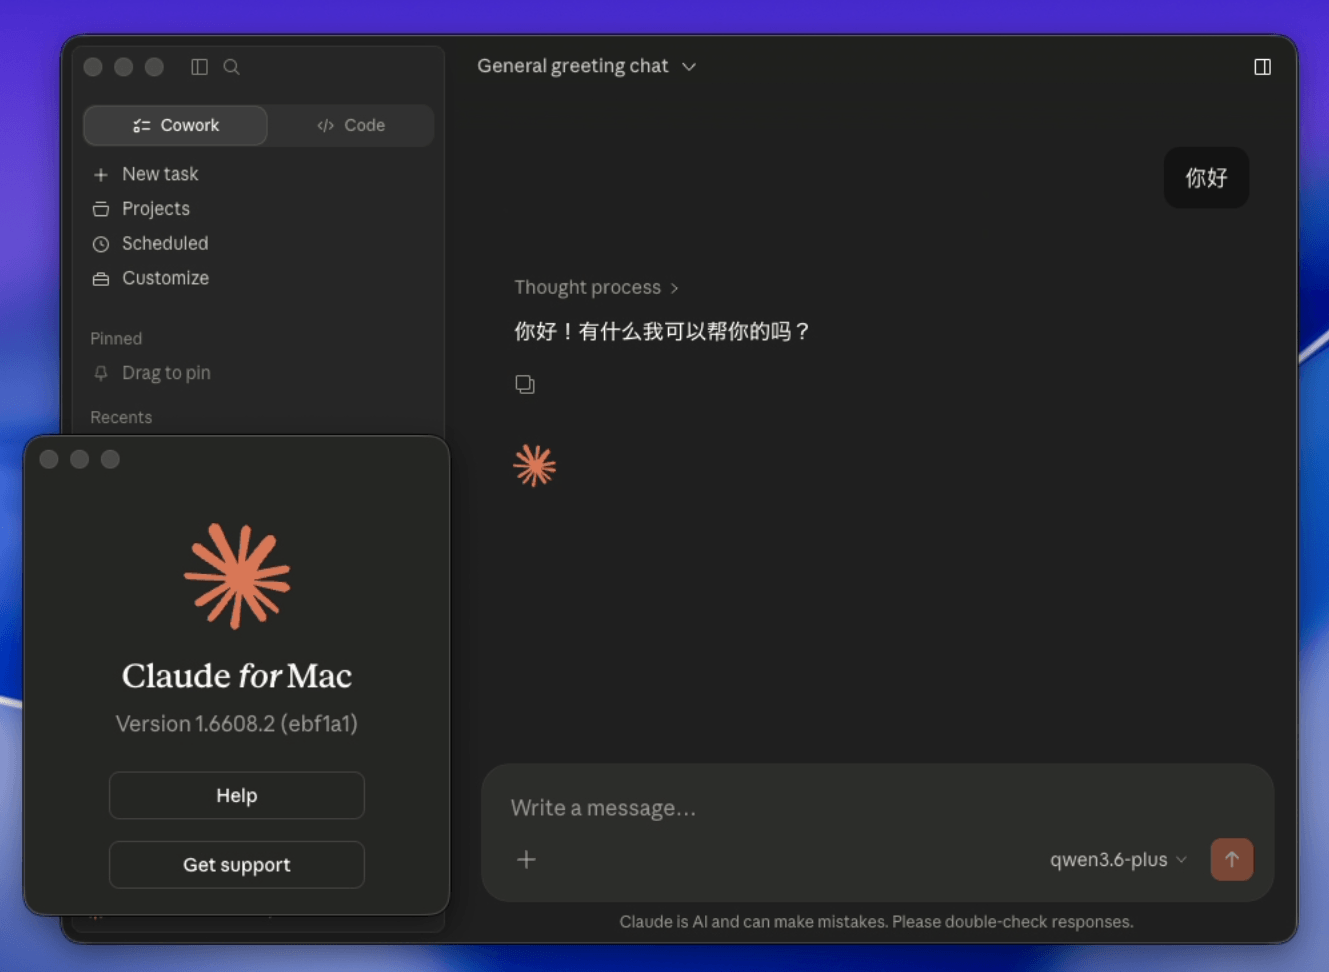
Task: Open the General greeting chat title dropdown
Action: pyautogui.click(x=587, y=66)
